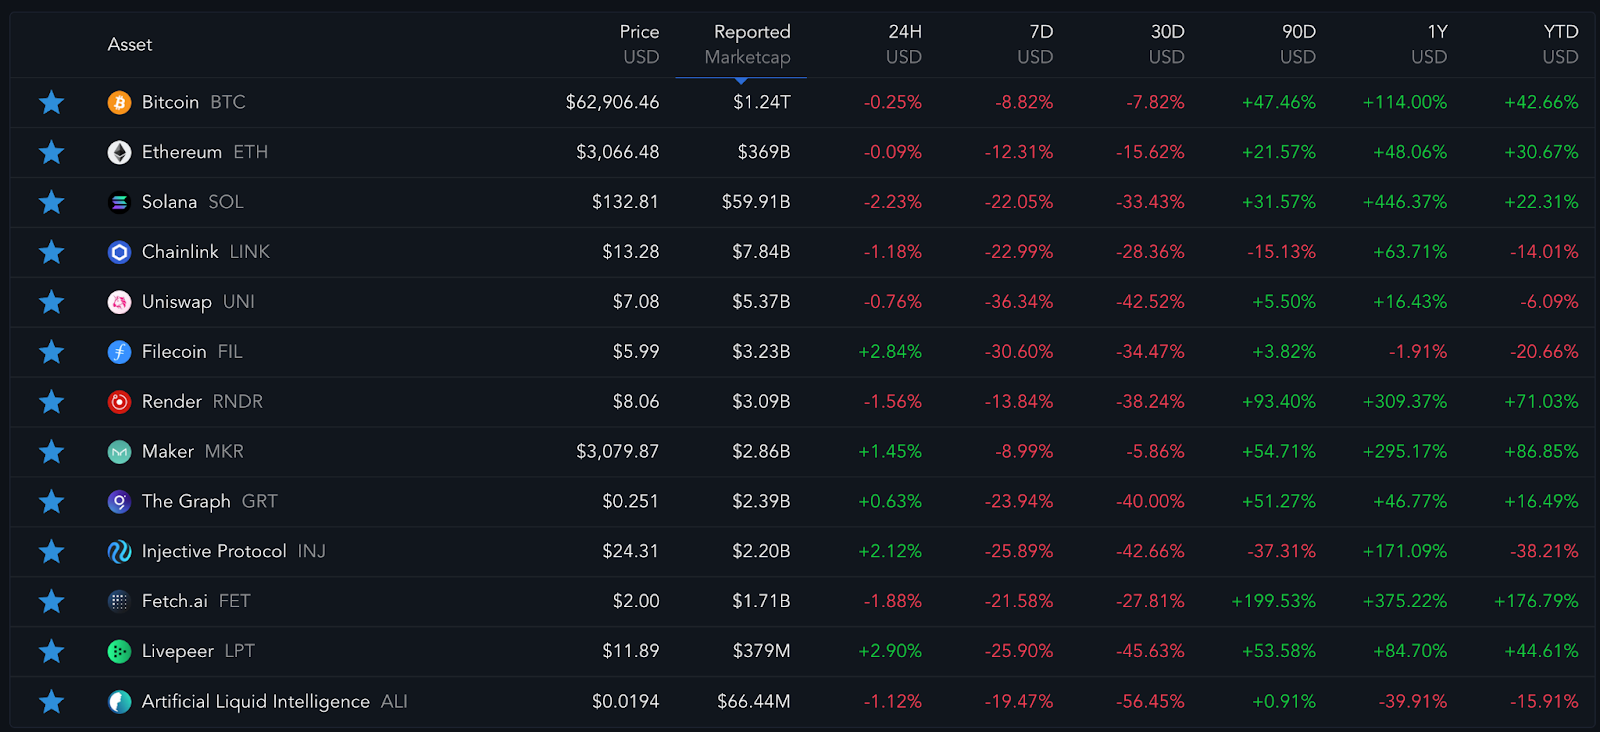1600x732 pixels.
Task: Select Render 90D value +93.40%
Action: point(1279,402)
